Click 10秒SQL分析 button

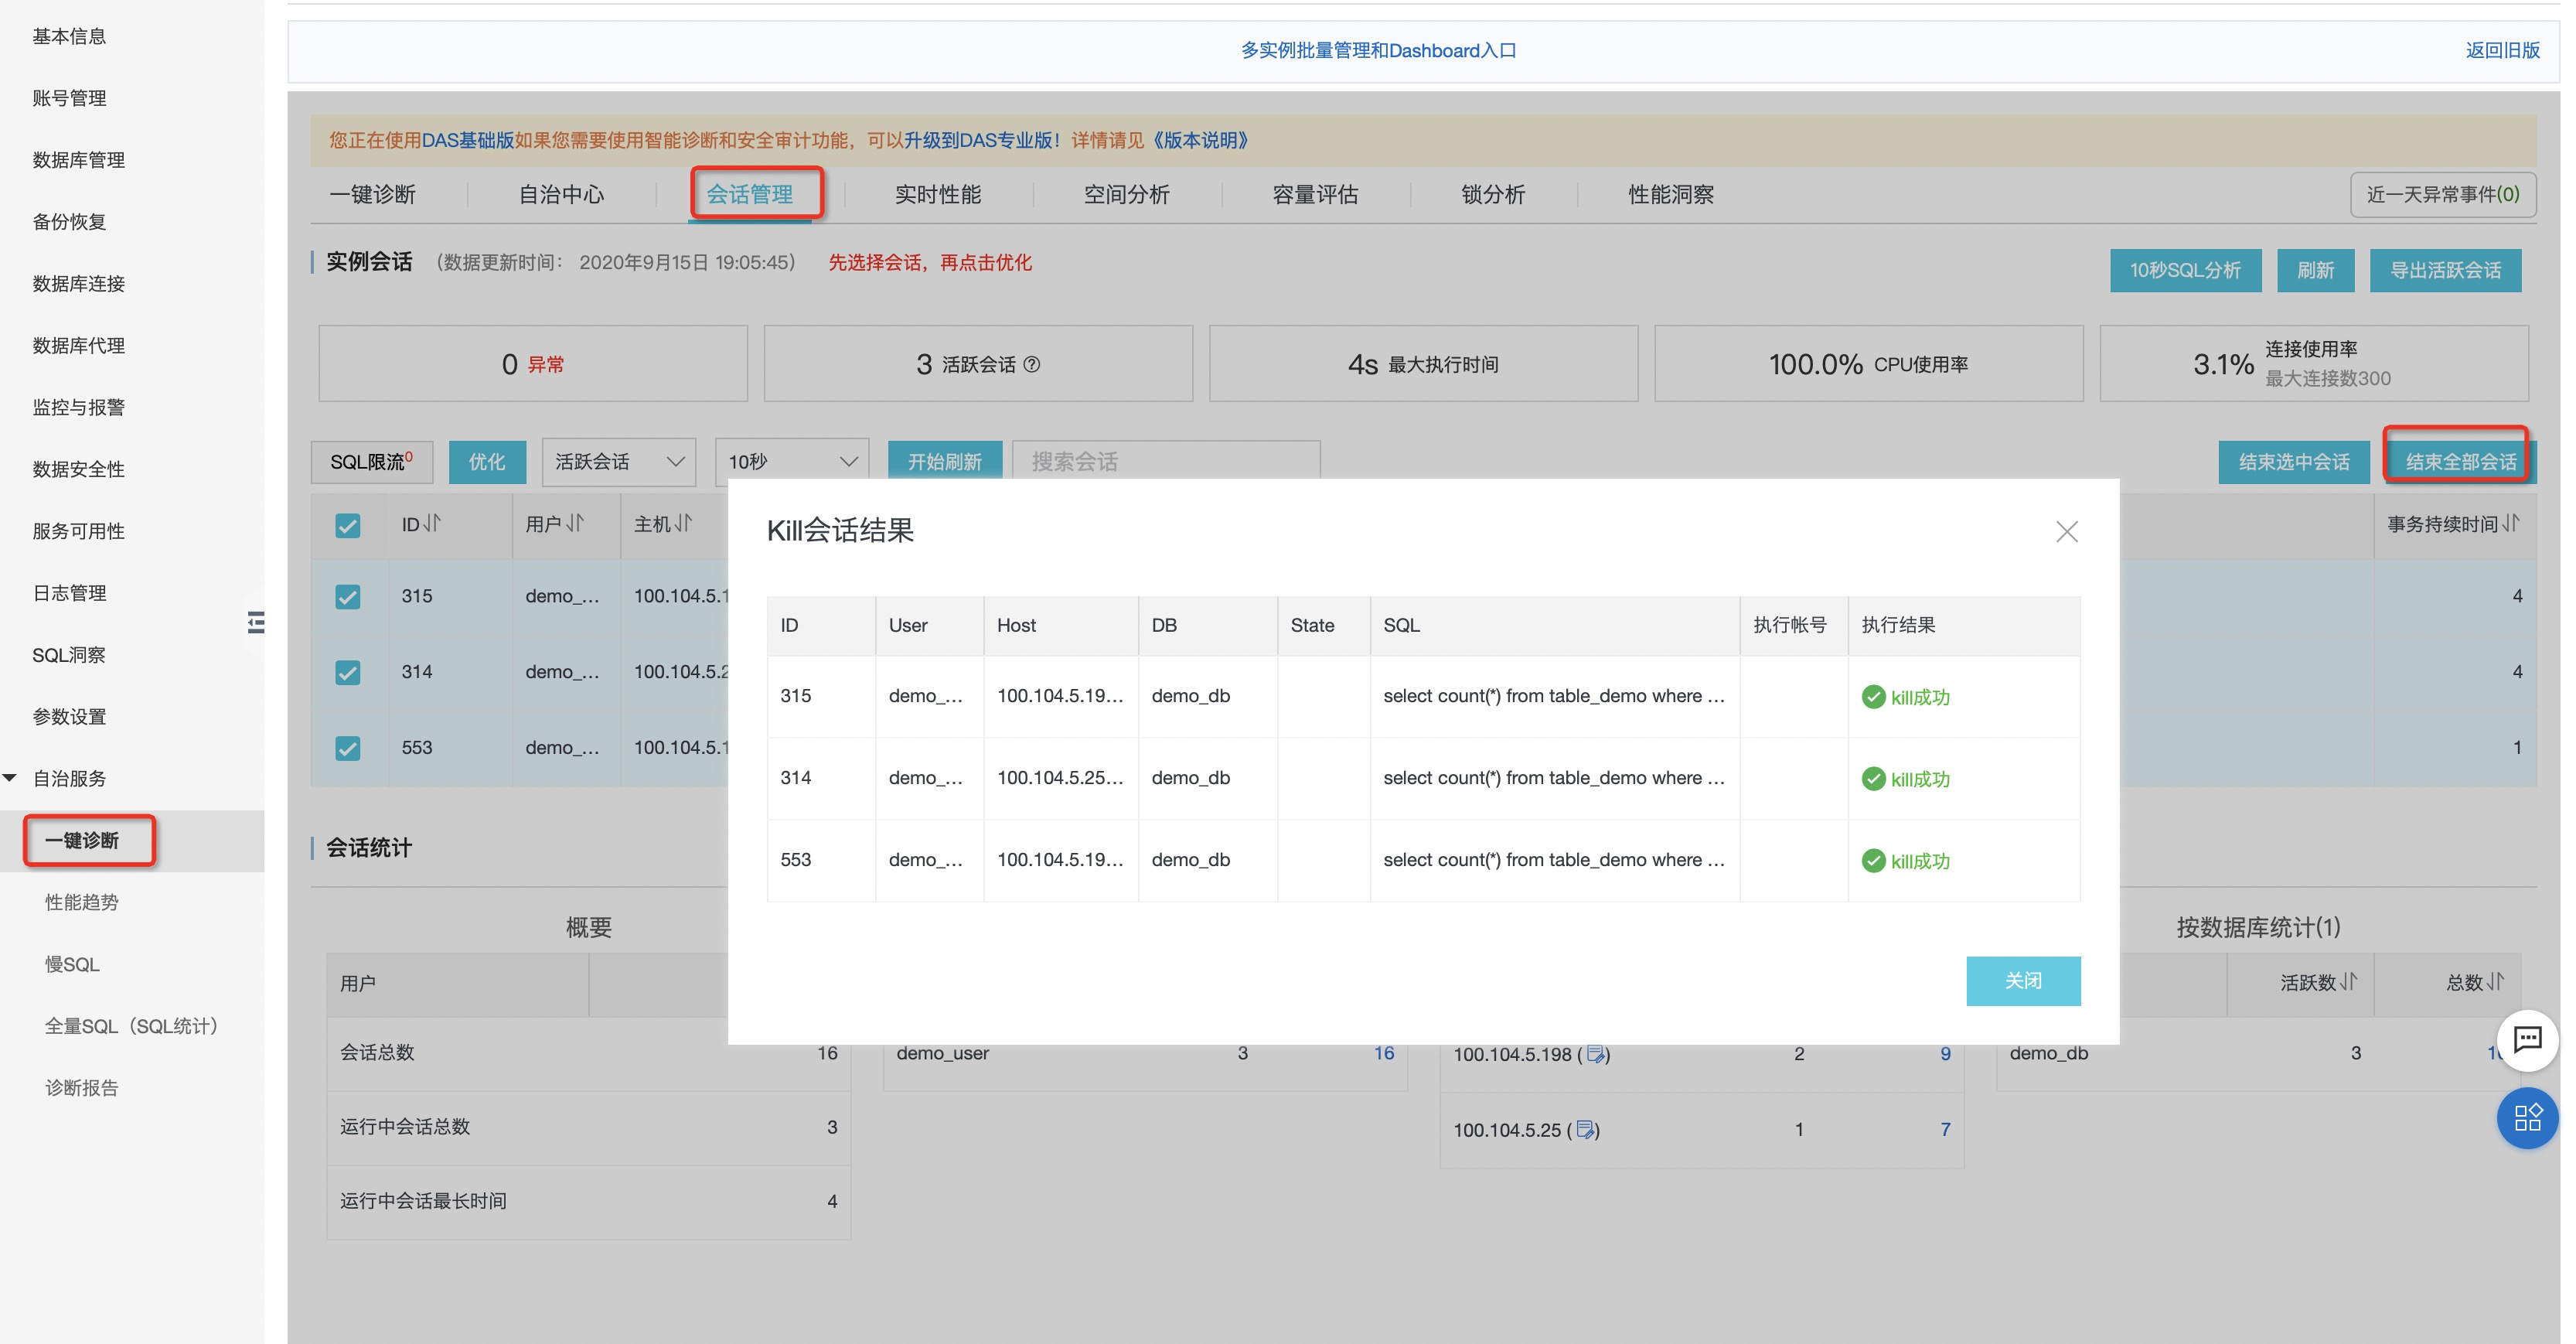click(x=2185, y=270)
